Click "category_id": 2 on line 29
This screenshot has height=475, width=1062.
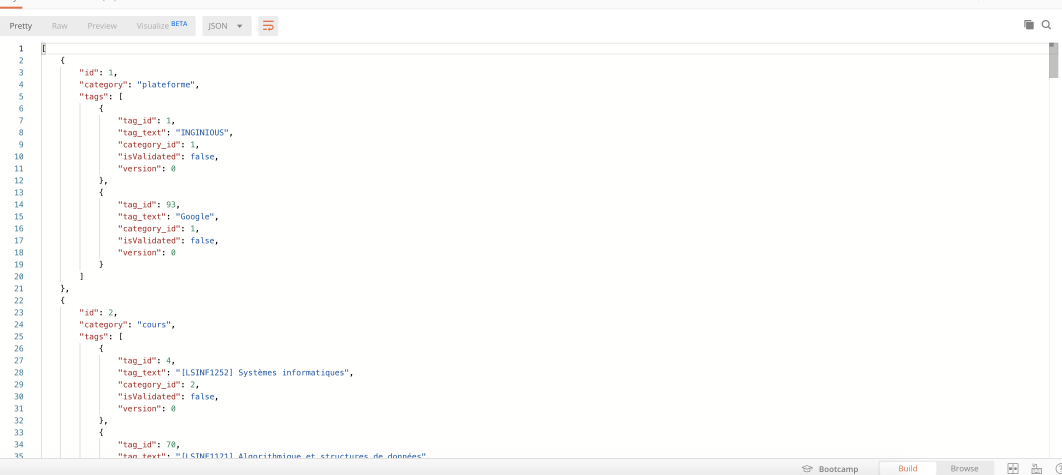click(158, 384)
